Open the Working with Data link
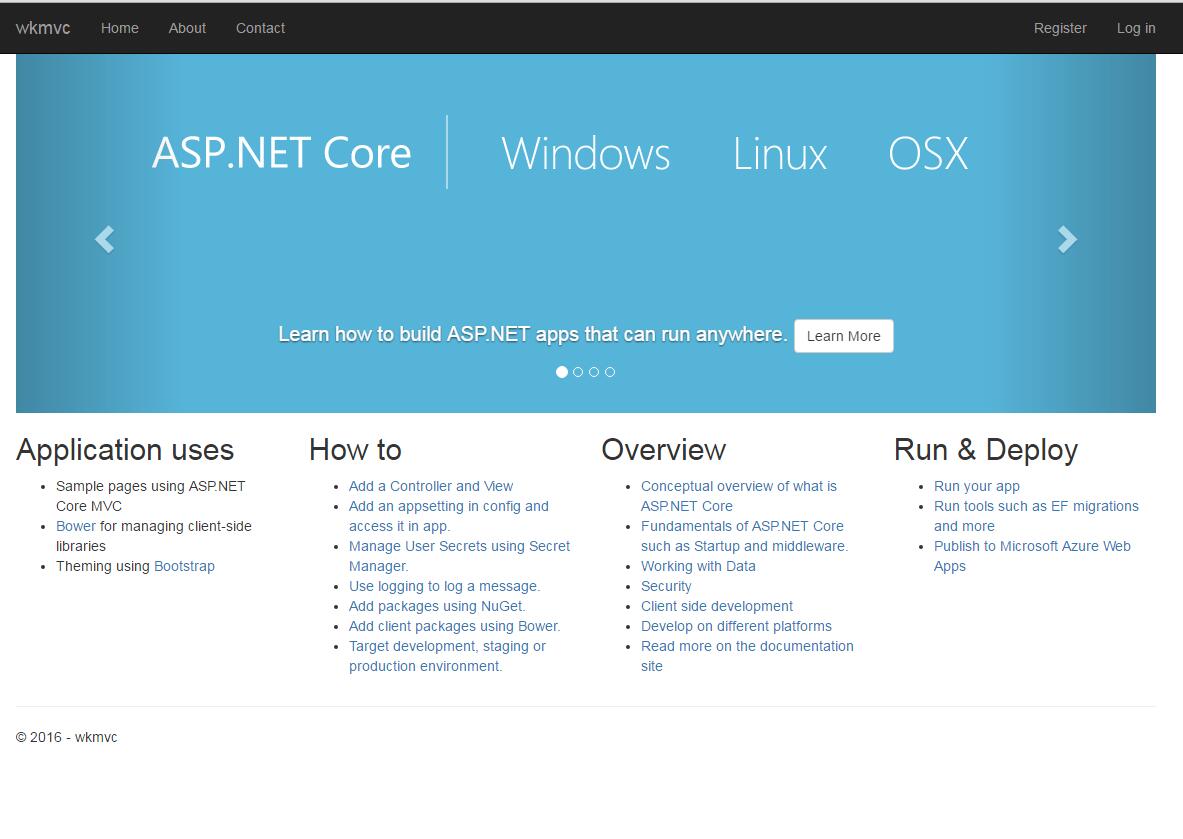The height and width of the screenshot is (839, 1183). (698, 566)
